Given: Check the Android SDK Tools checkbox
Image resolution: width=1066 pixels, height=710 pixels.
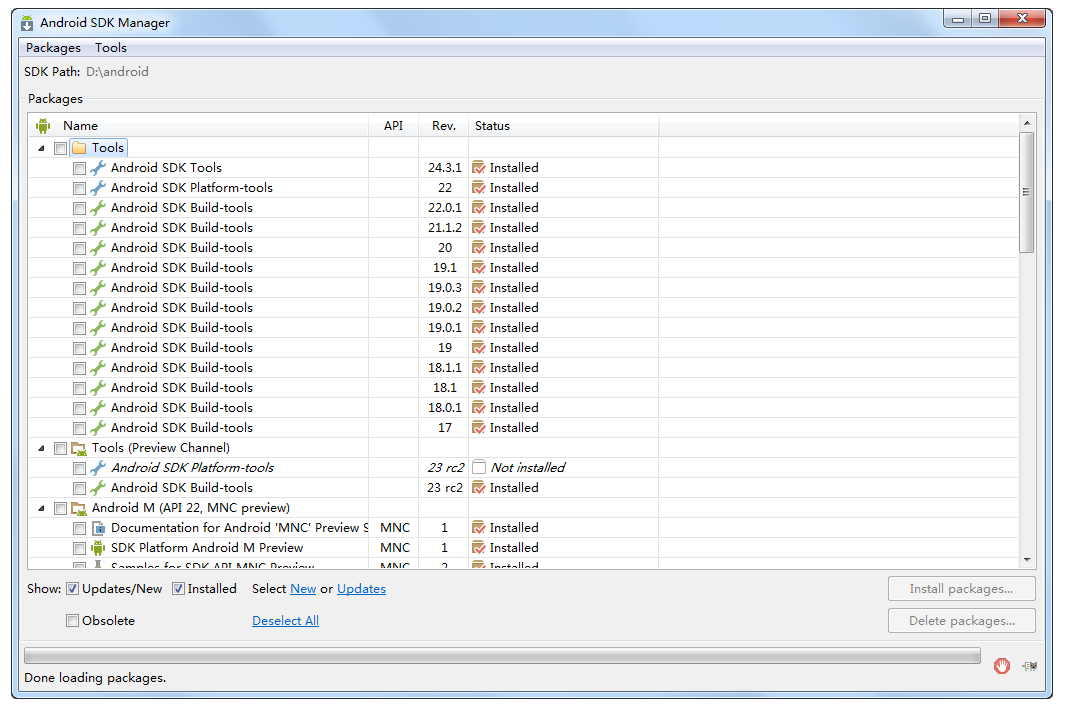Looking at the screenshot, I should tap(80, 168).
